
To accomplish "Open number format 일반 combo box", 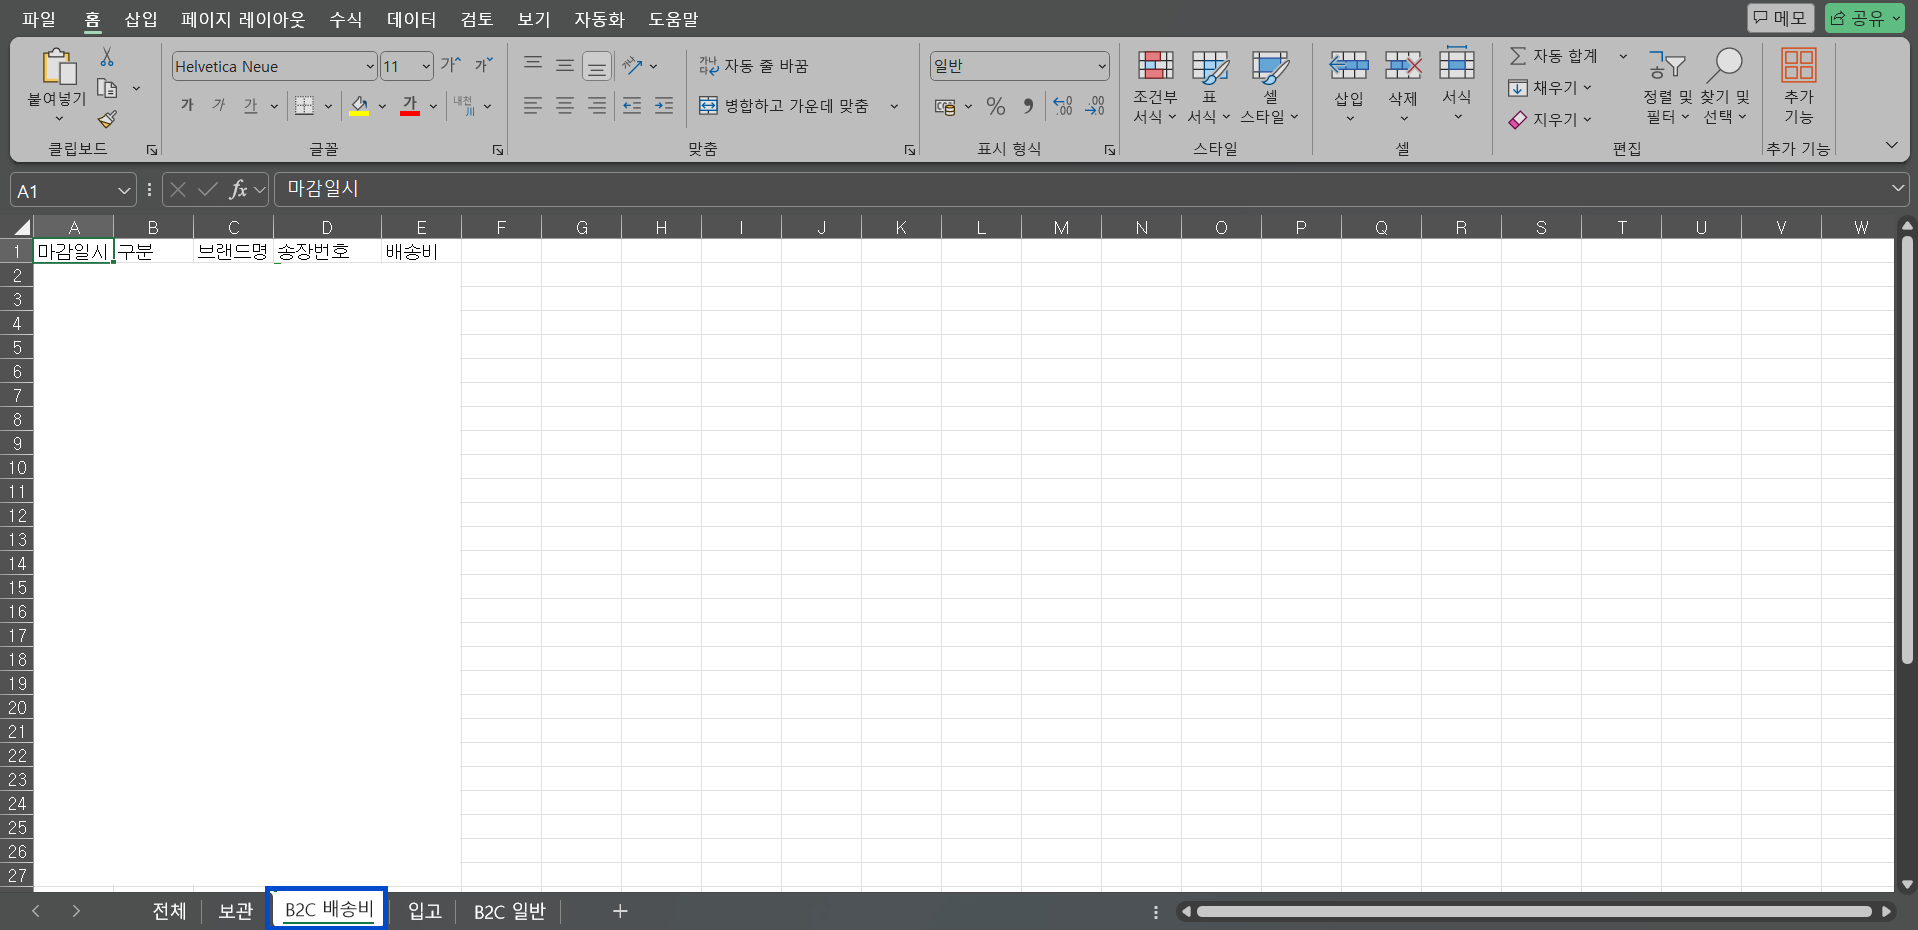I will click(1019, 66).
